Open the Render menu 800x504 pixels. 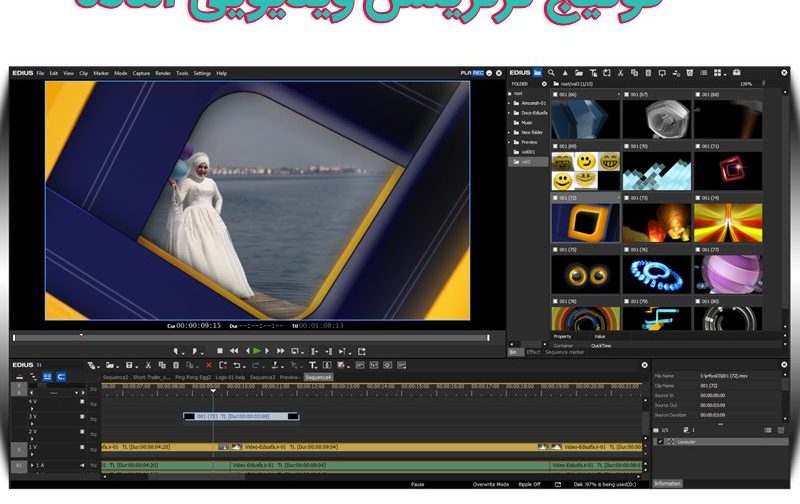point(163,73)
